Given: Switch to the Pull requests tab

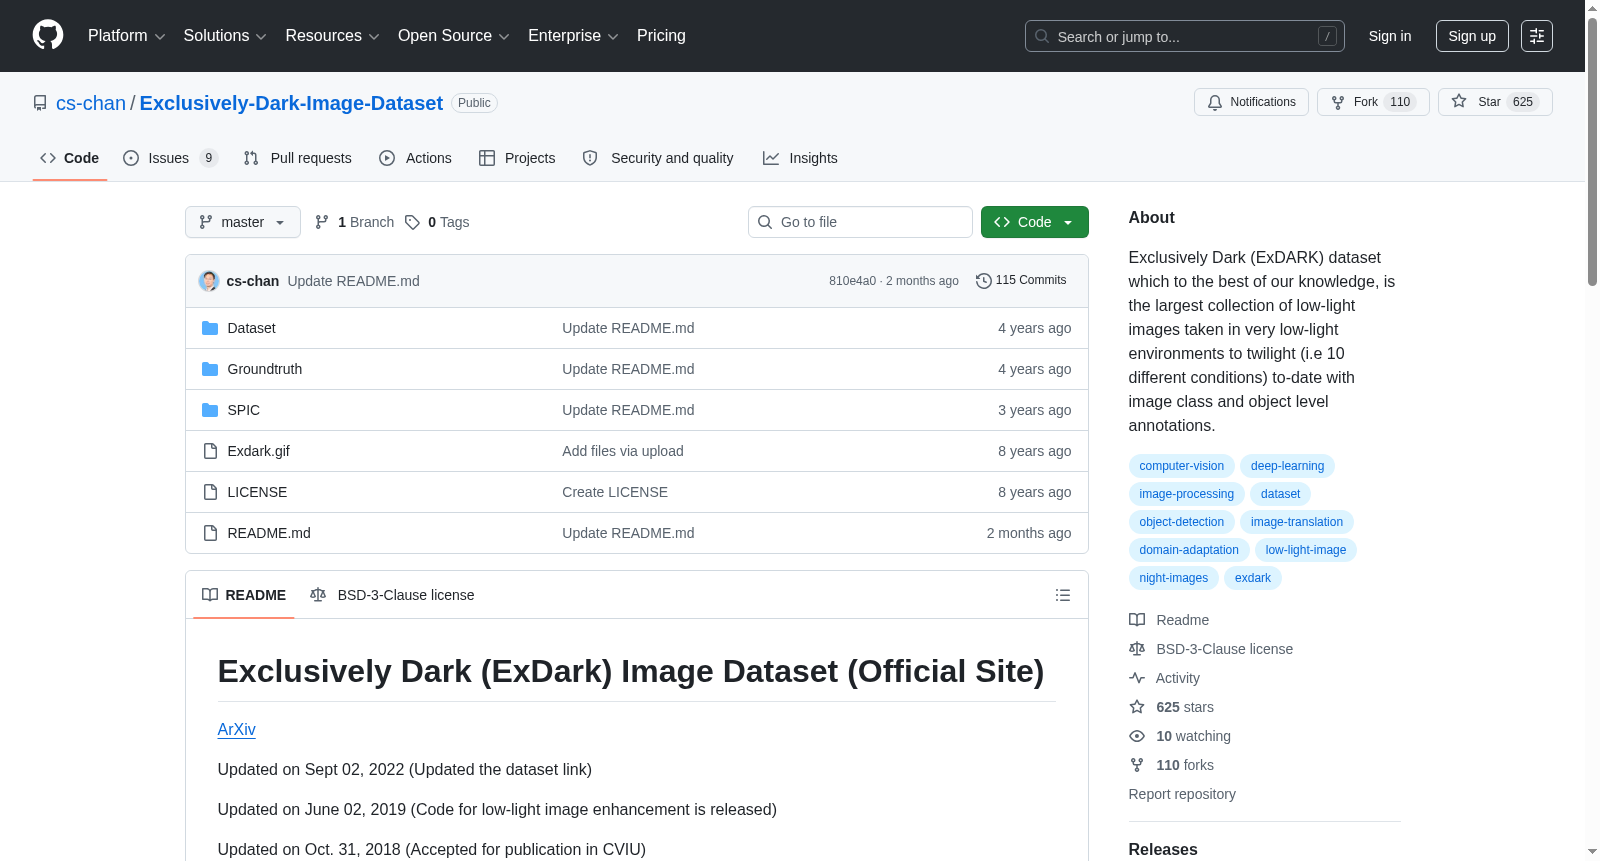Looking at the screenshot, I should 298,158.
